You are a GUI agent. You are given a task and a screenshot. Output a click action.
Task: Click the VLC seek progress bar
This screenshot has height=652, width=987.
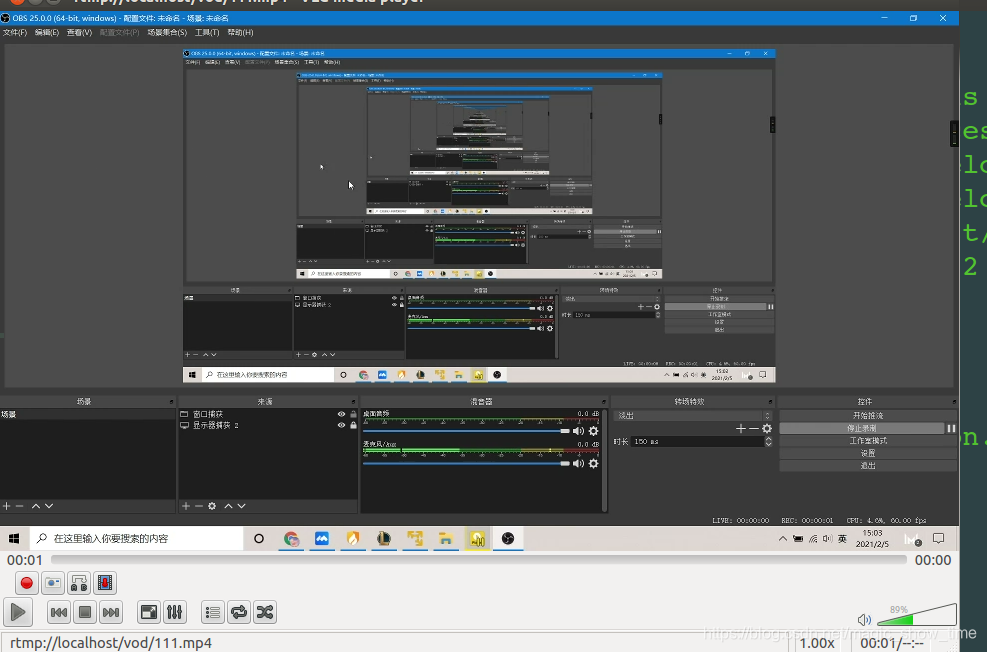click(x=478, y=559)
